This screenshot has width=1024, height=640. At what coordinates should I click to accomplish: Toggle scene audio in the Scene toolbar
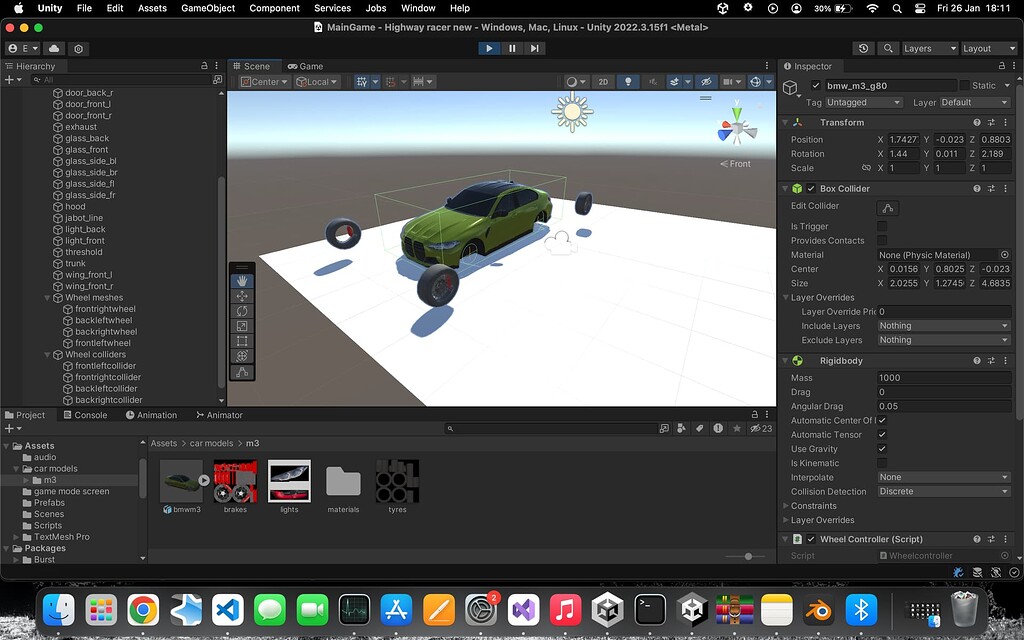coord(654,82)
